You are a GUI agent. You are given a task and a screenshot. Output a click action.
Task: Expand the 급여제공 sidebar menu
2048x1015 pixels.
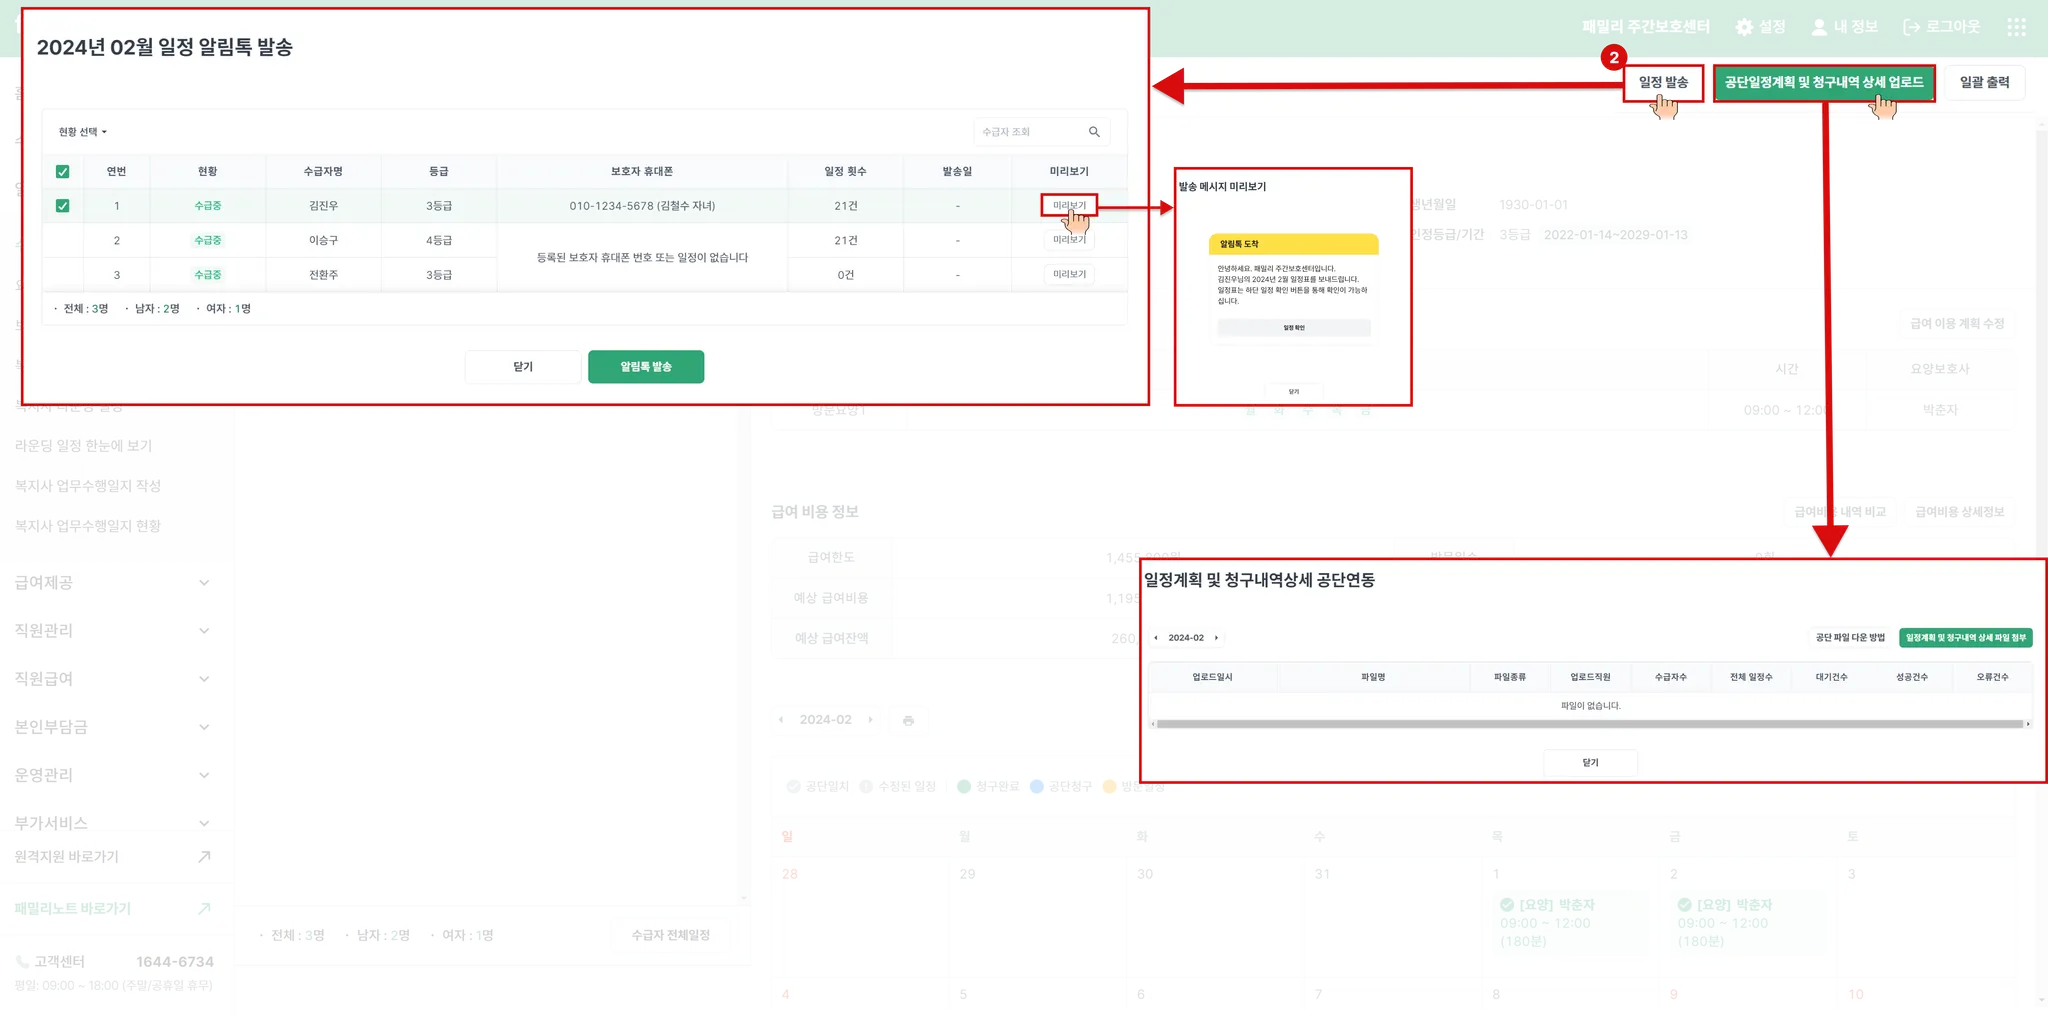point(113,583)
